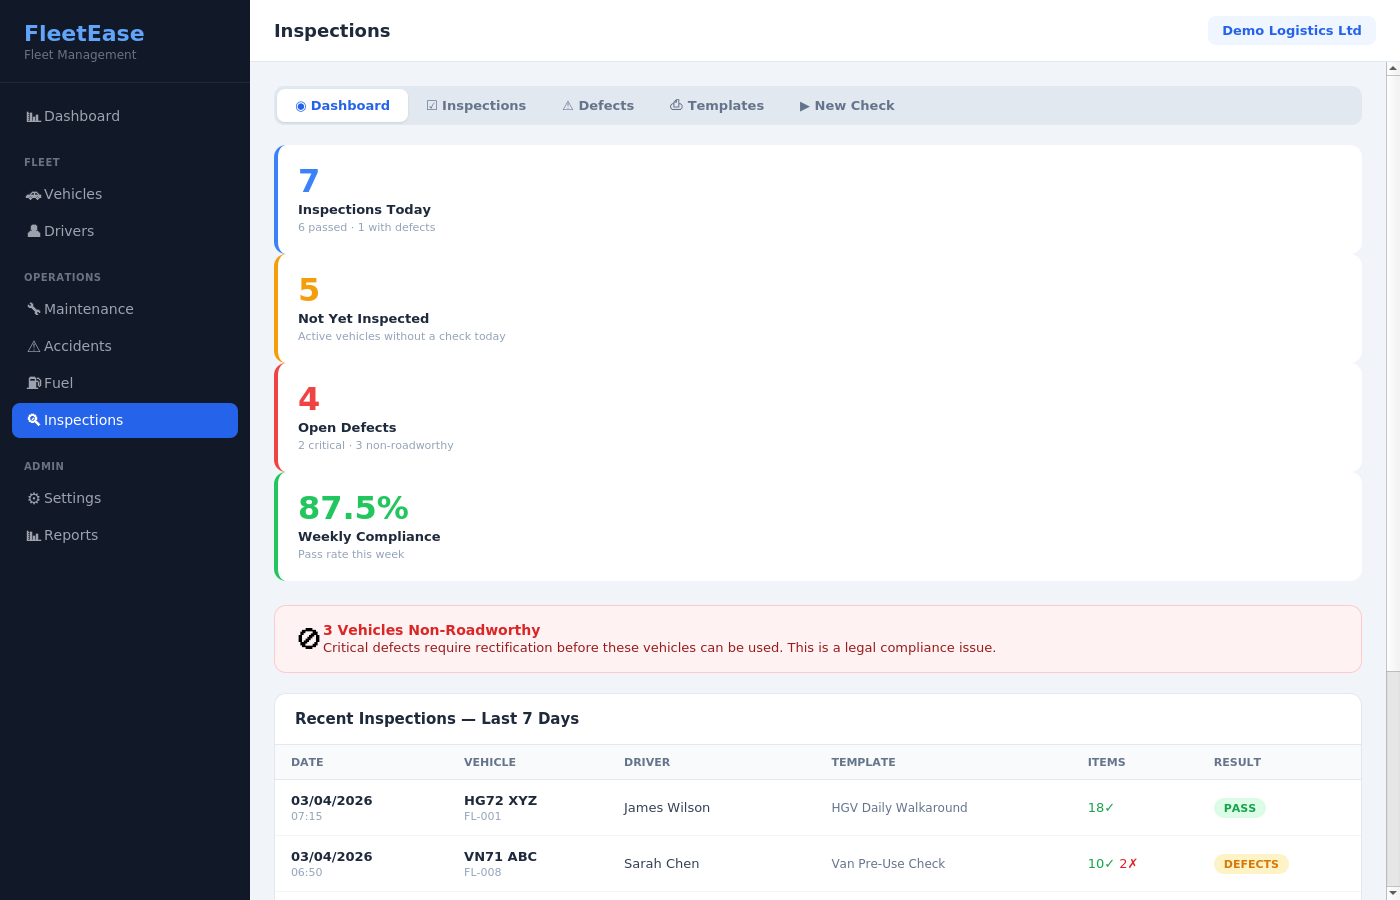Click the Demo Logistics Ltd button
This screenshot has height=900, width=1400.
point(1291,30)
